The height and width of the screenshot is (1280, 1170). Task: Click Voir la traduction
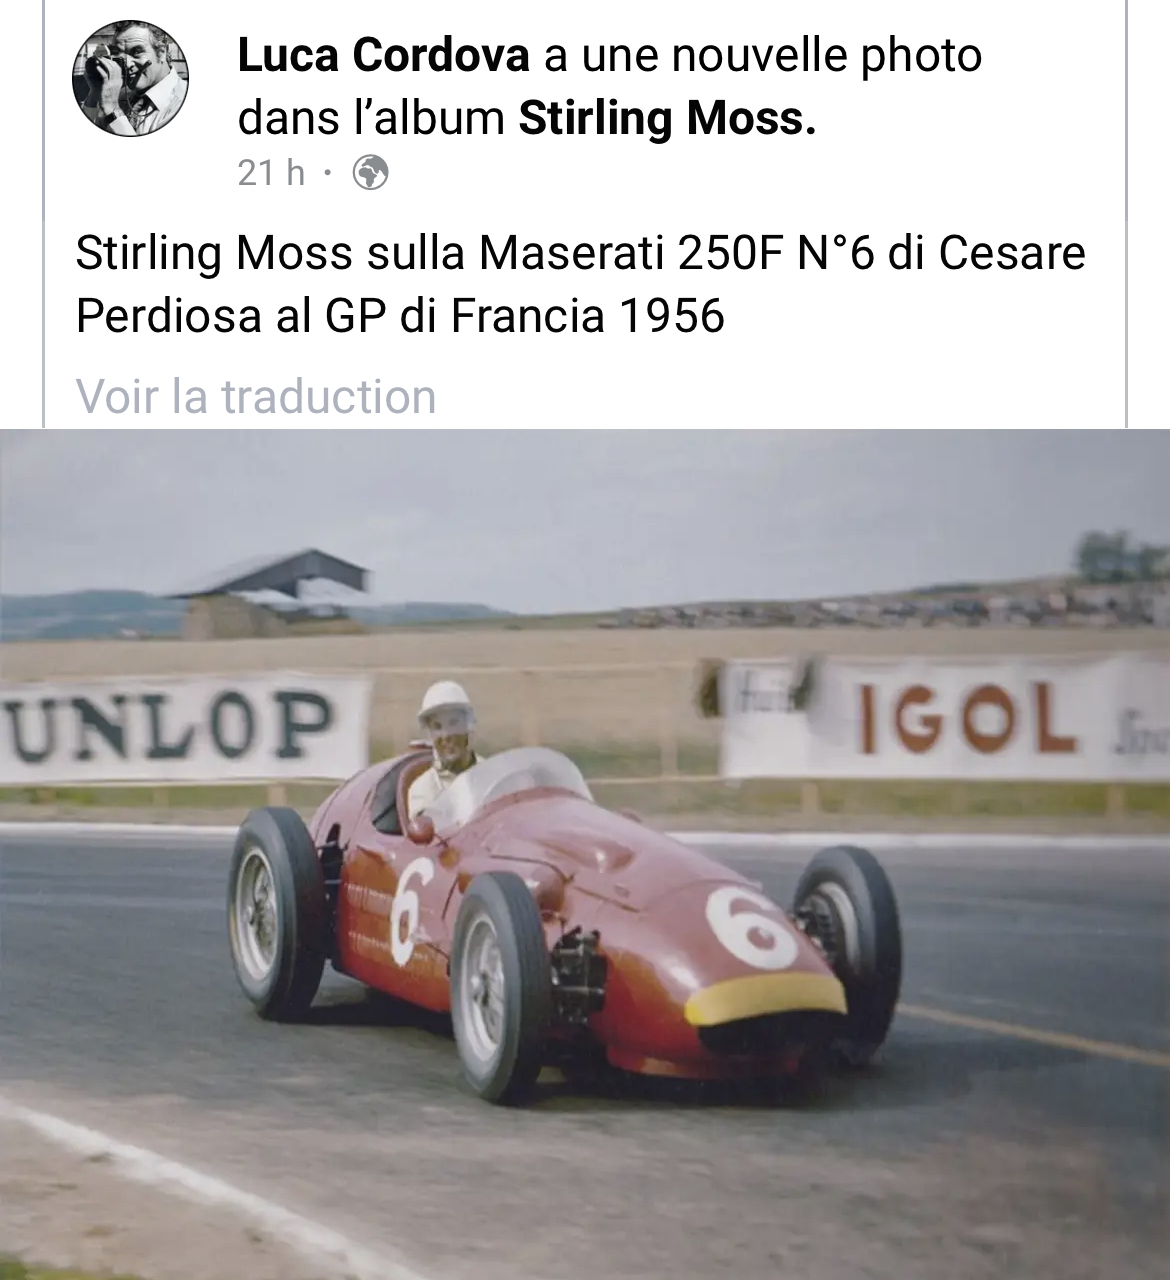point(256,397)
